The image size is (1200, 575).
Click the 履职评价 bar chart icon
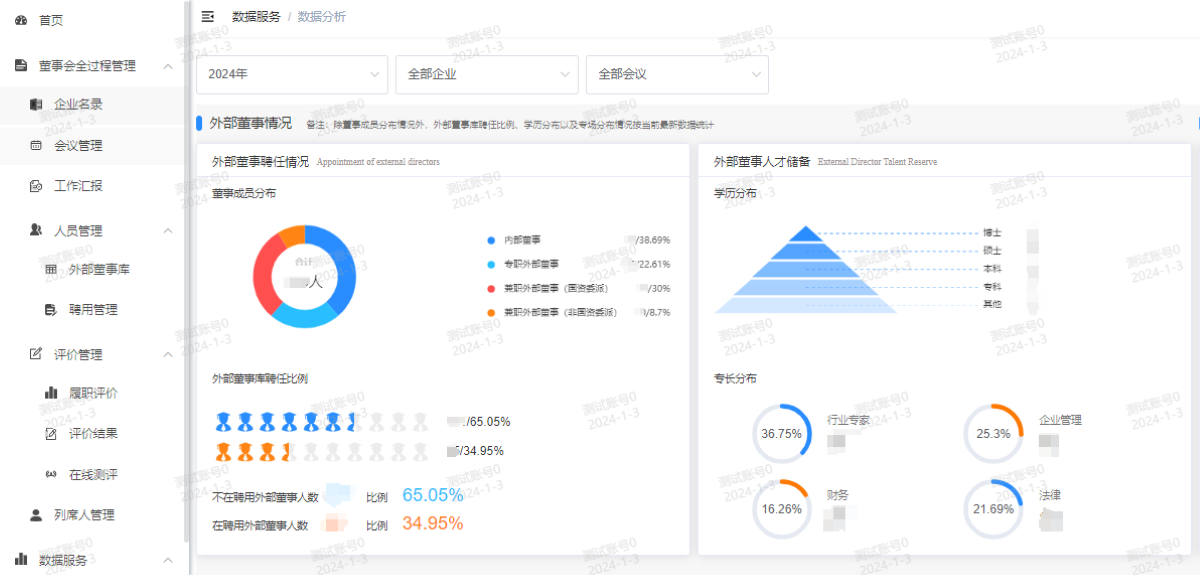51,393
